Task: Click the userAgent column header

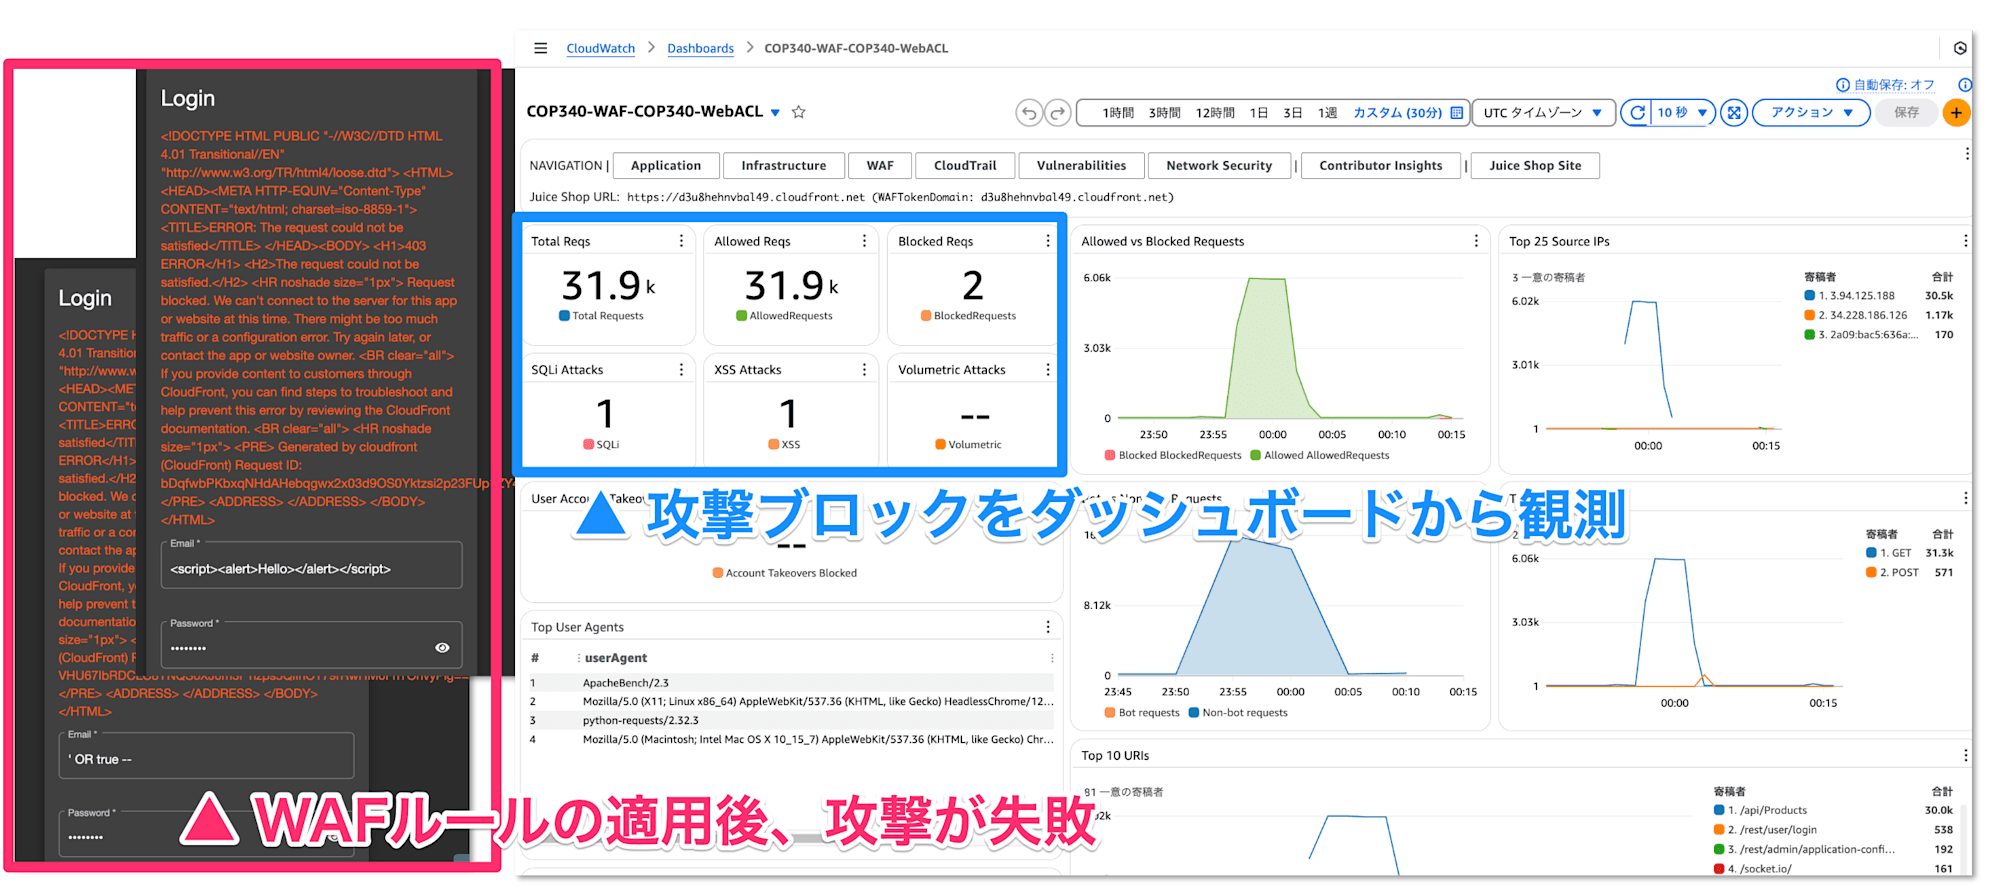Action: pyautogui.click(x=615, y=658)
